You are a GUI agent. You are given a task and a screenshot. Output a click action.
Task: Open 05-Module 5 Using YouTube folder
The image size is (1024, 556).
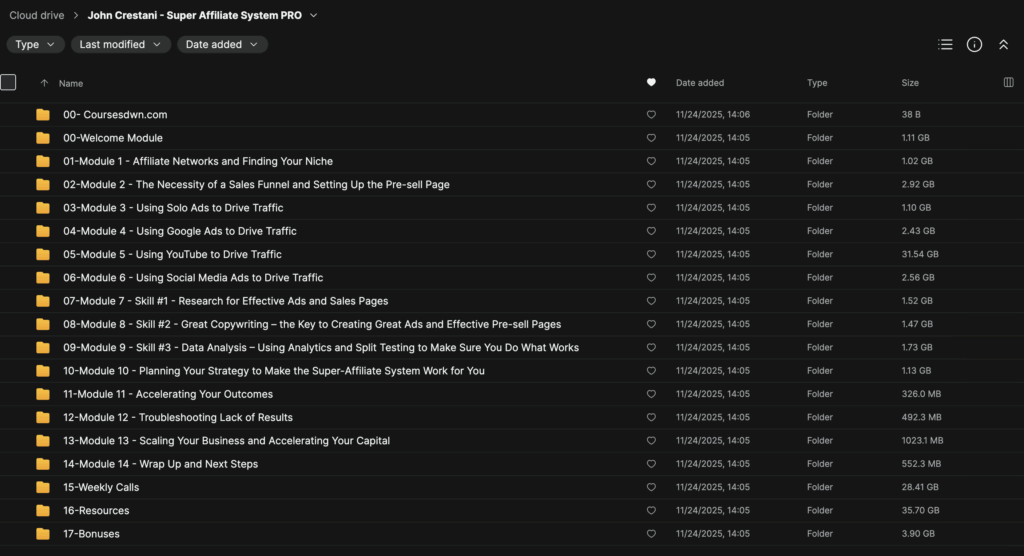(x=172, y=254)
